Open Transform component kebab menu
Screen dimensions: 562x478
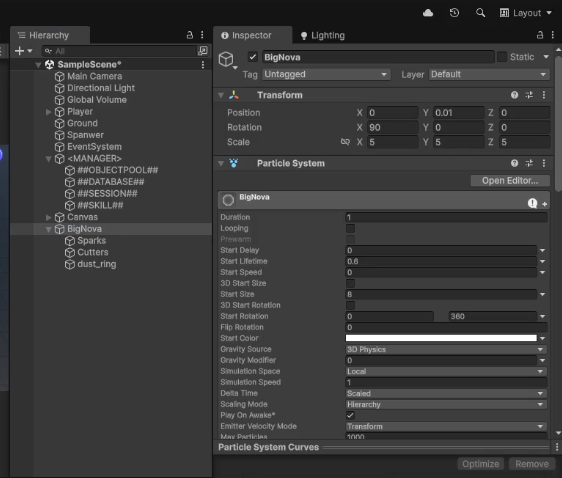tap(544, 95)
